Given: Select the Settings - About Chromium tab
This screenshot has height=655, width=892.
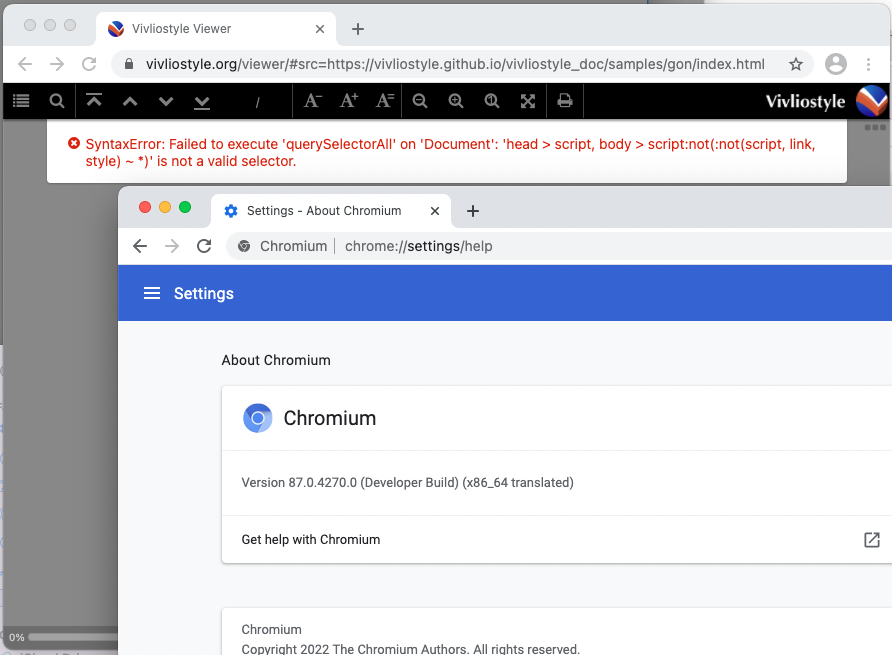Looking at the screenshot, I should [x=331, y=211].
